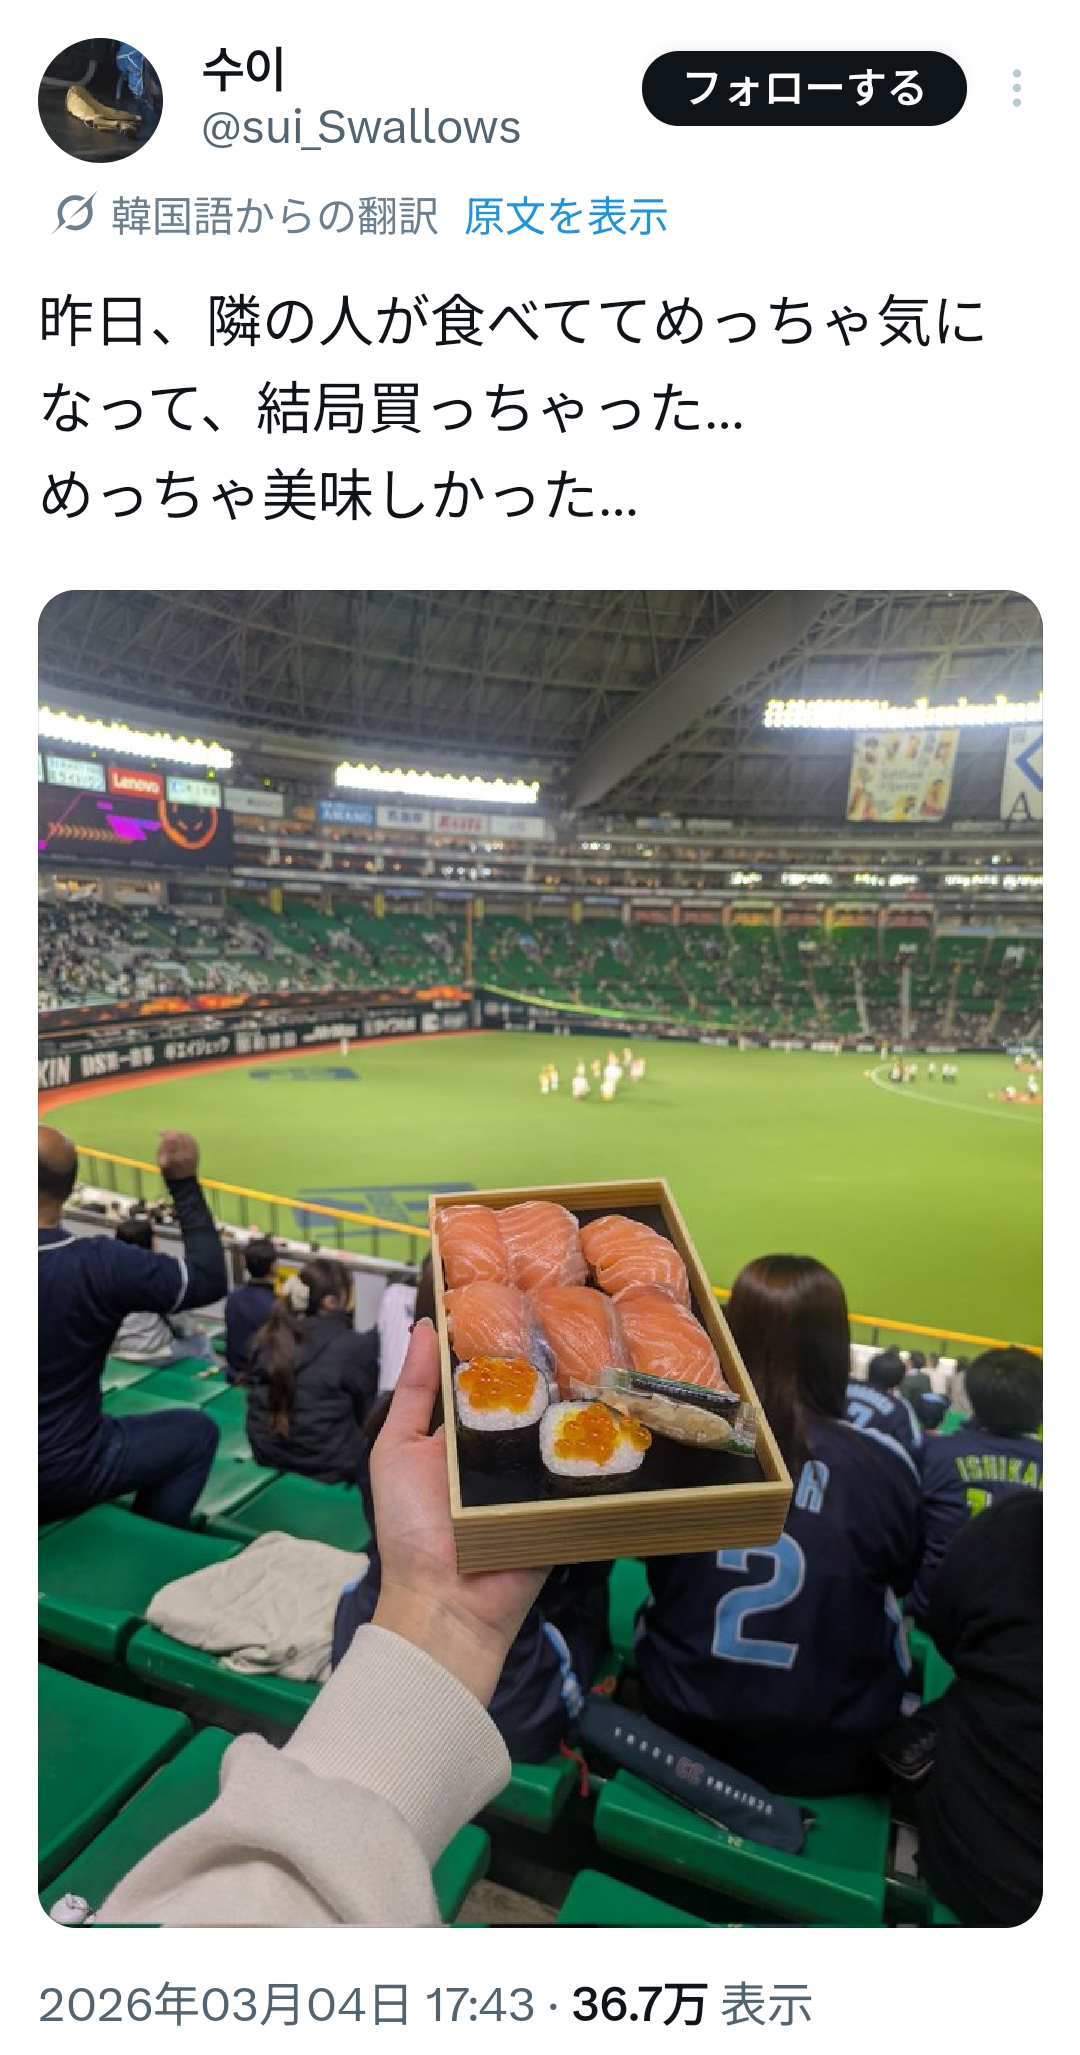This screenshot has height=2055, width=1080.
Task: Show the original text via 原文を表示
Action: [x=566, y=216]
